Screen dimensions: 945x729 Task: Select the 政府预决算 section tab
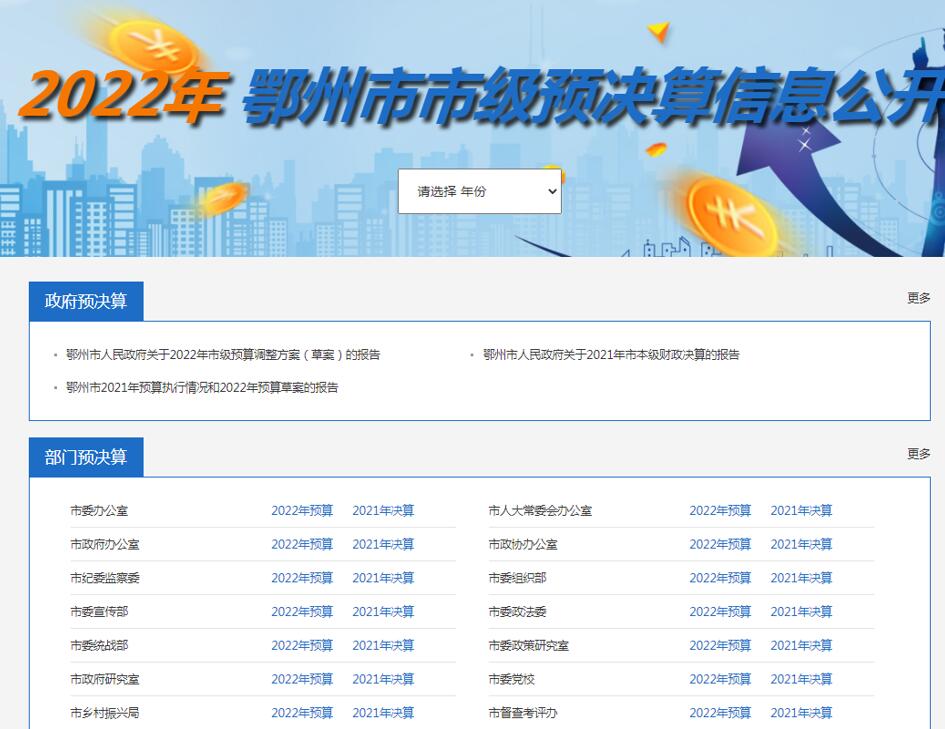pyautogui.click(x=86, y=301)
